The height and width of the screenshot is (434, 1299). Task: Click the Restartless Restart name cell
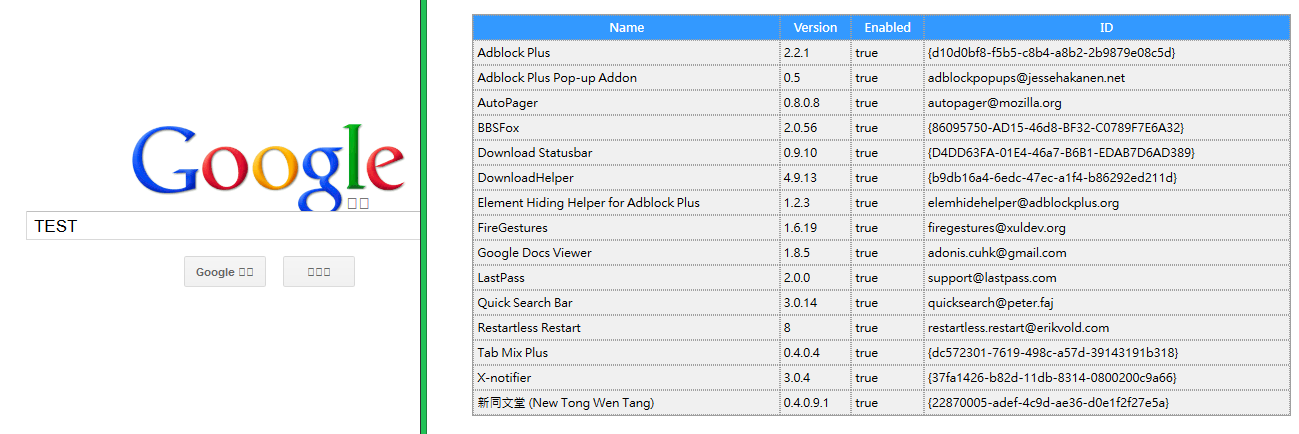point(529,328)
